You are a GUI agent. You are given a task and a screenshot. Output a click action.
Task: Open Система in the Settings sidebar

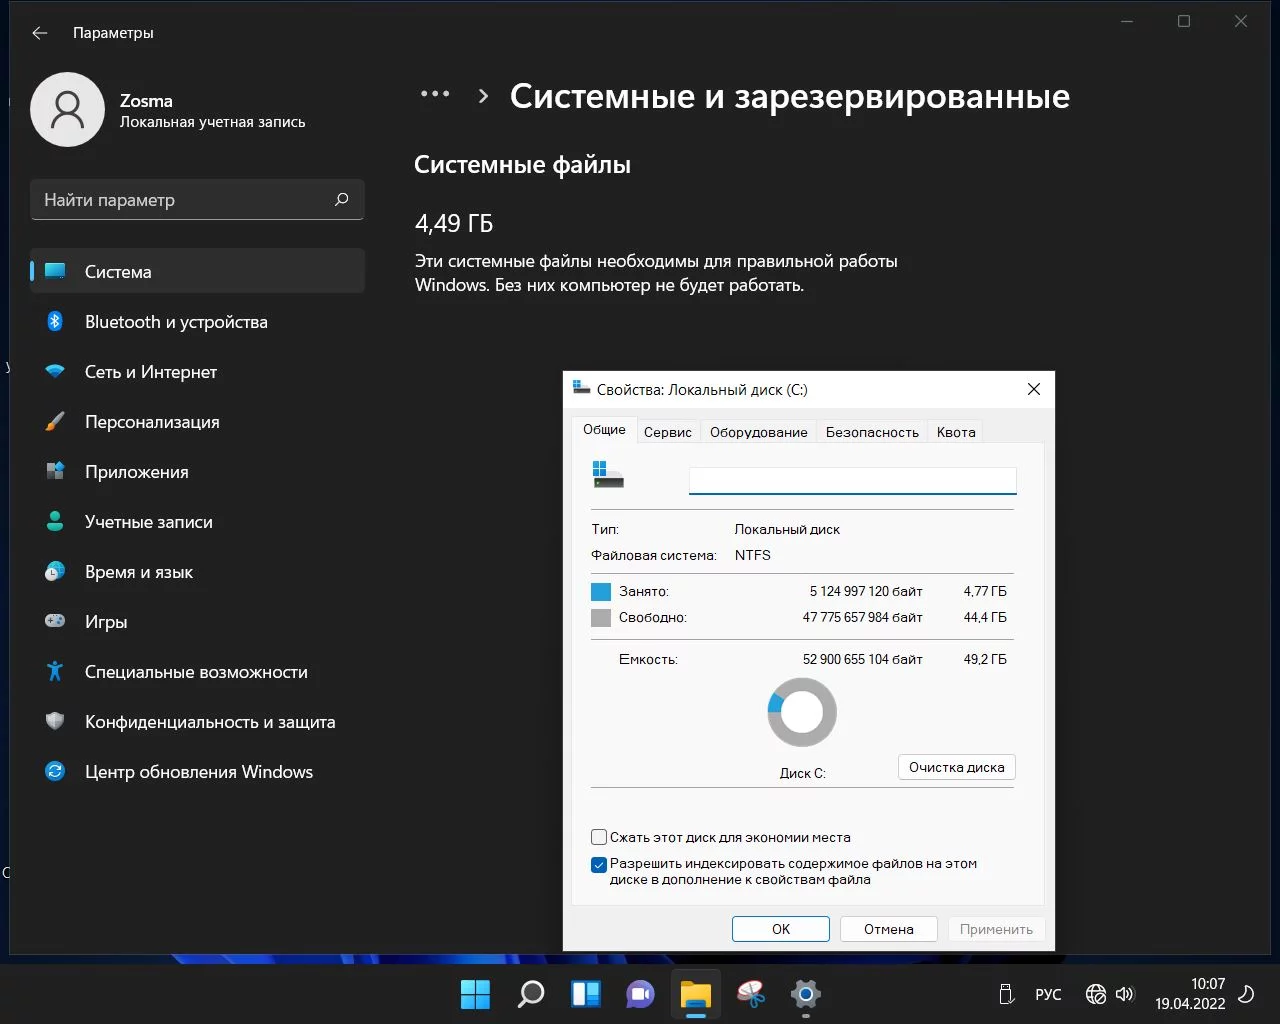(x=197, y=271)
